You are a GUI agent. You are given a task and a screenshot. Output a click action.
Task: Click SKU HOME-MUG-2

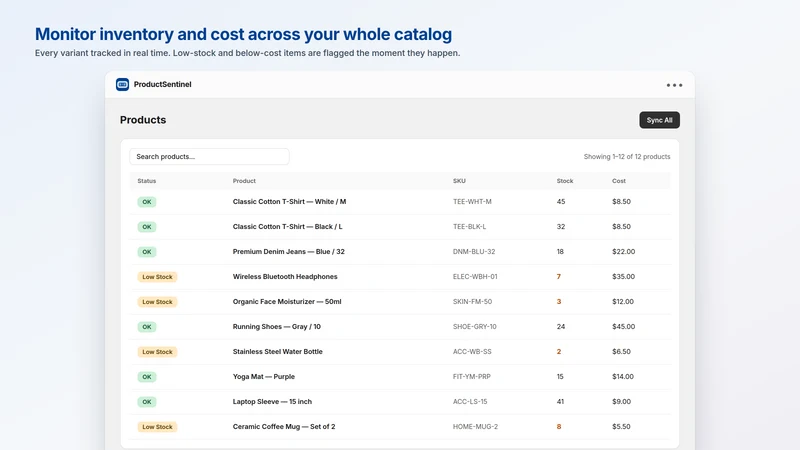(x=475, y=427)
